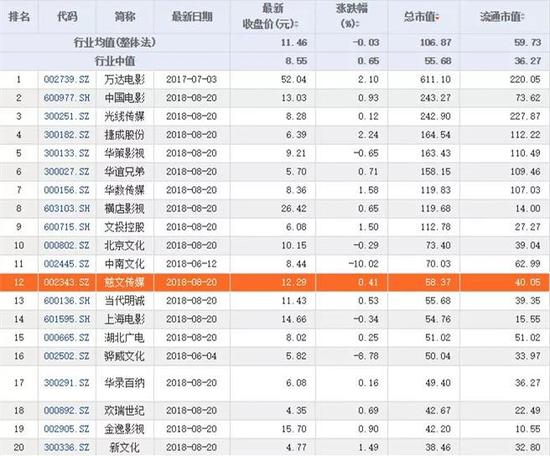This screenshot has width=550, height=456.
Task: Open stock code link 000802.SZ
Action: point(67,246)
